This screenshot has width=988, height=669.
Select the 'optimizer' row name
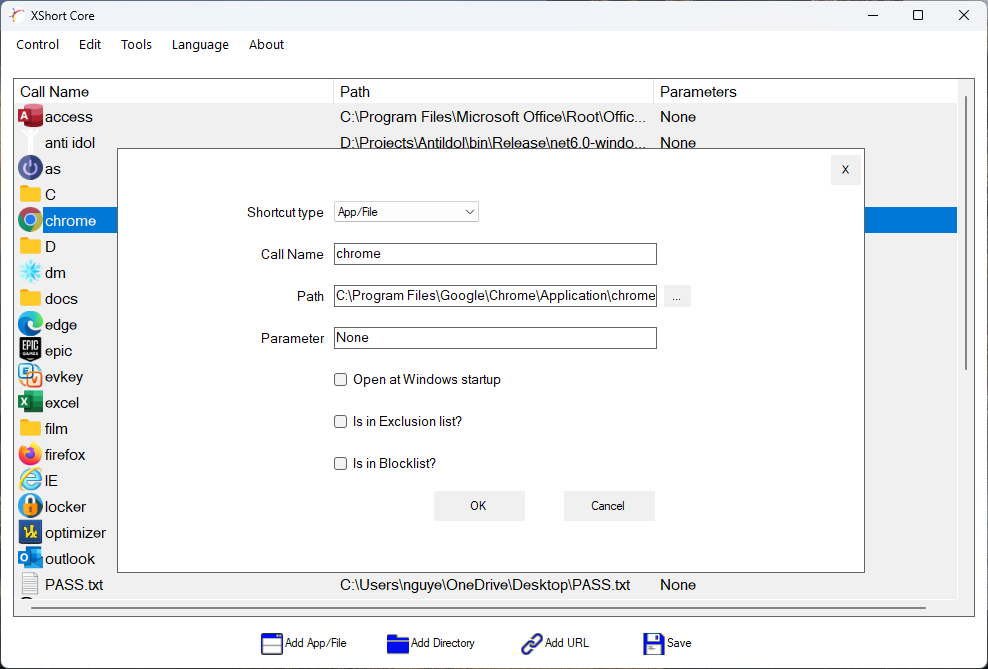tap(76, 533)
